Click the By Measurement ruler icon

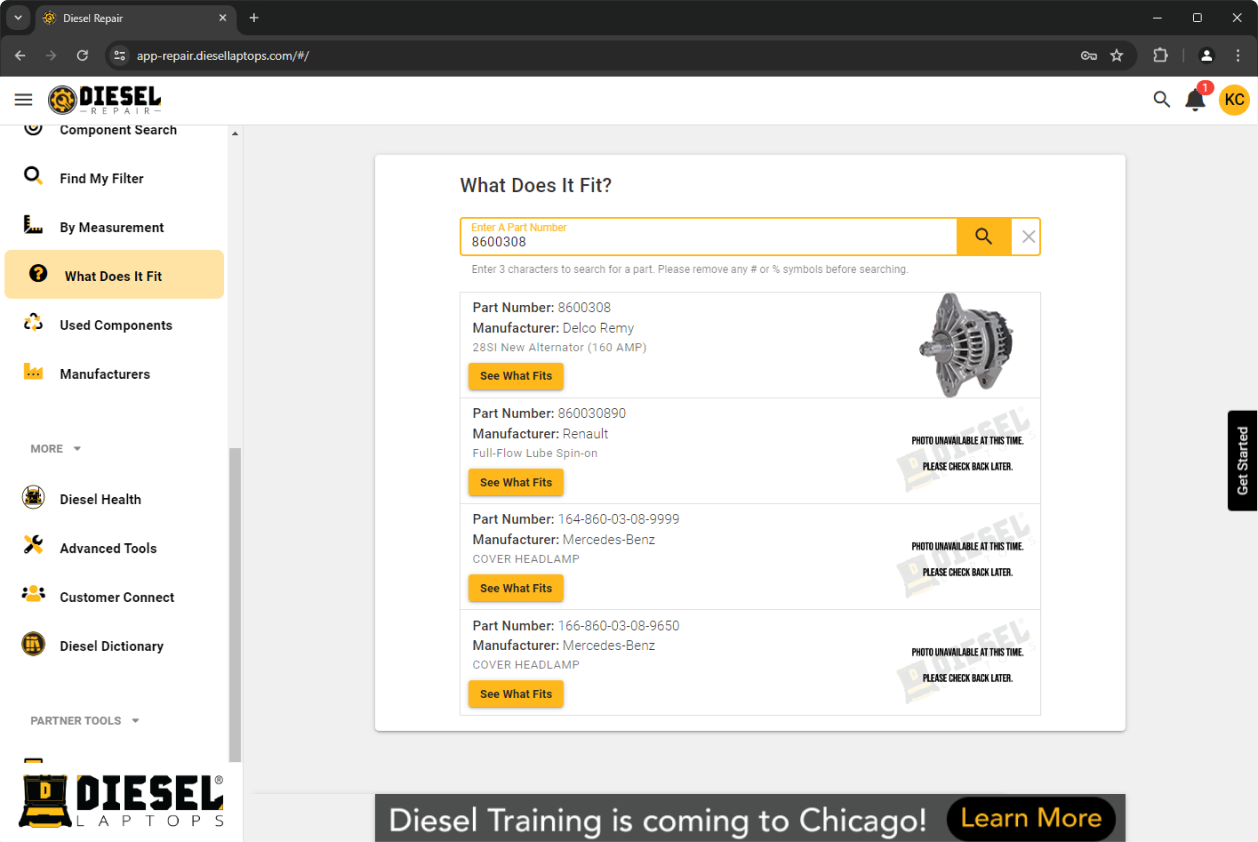tap(33, 226)
